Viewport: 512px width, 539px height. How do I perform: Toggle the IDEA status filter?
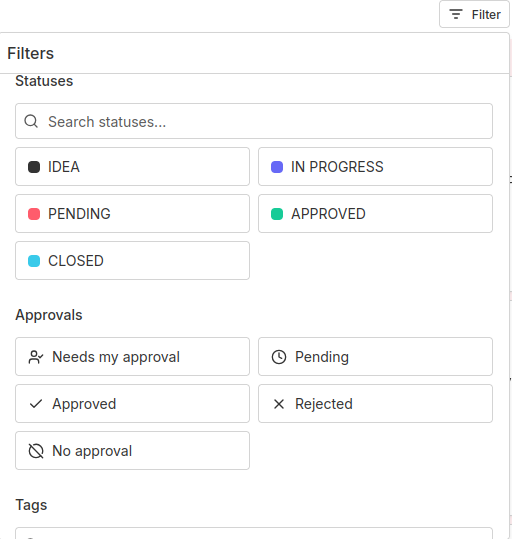132,167
